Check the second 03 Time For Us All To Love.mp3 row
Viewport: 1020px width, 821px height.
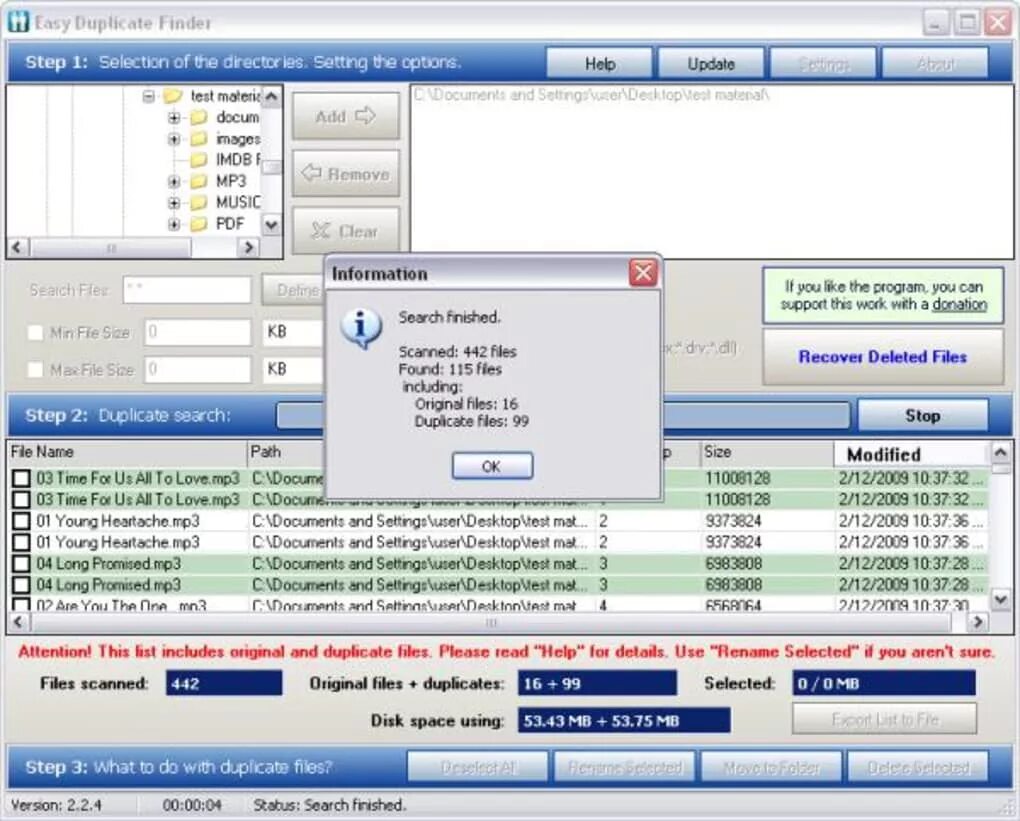pyautogui.click(x=21, y=500)
